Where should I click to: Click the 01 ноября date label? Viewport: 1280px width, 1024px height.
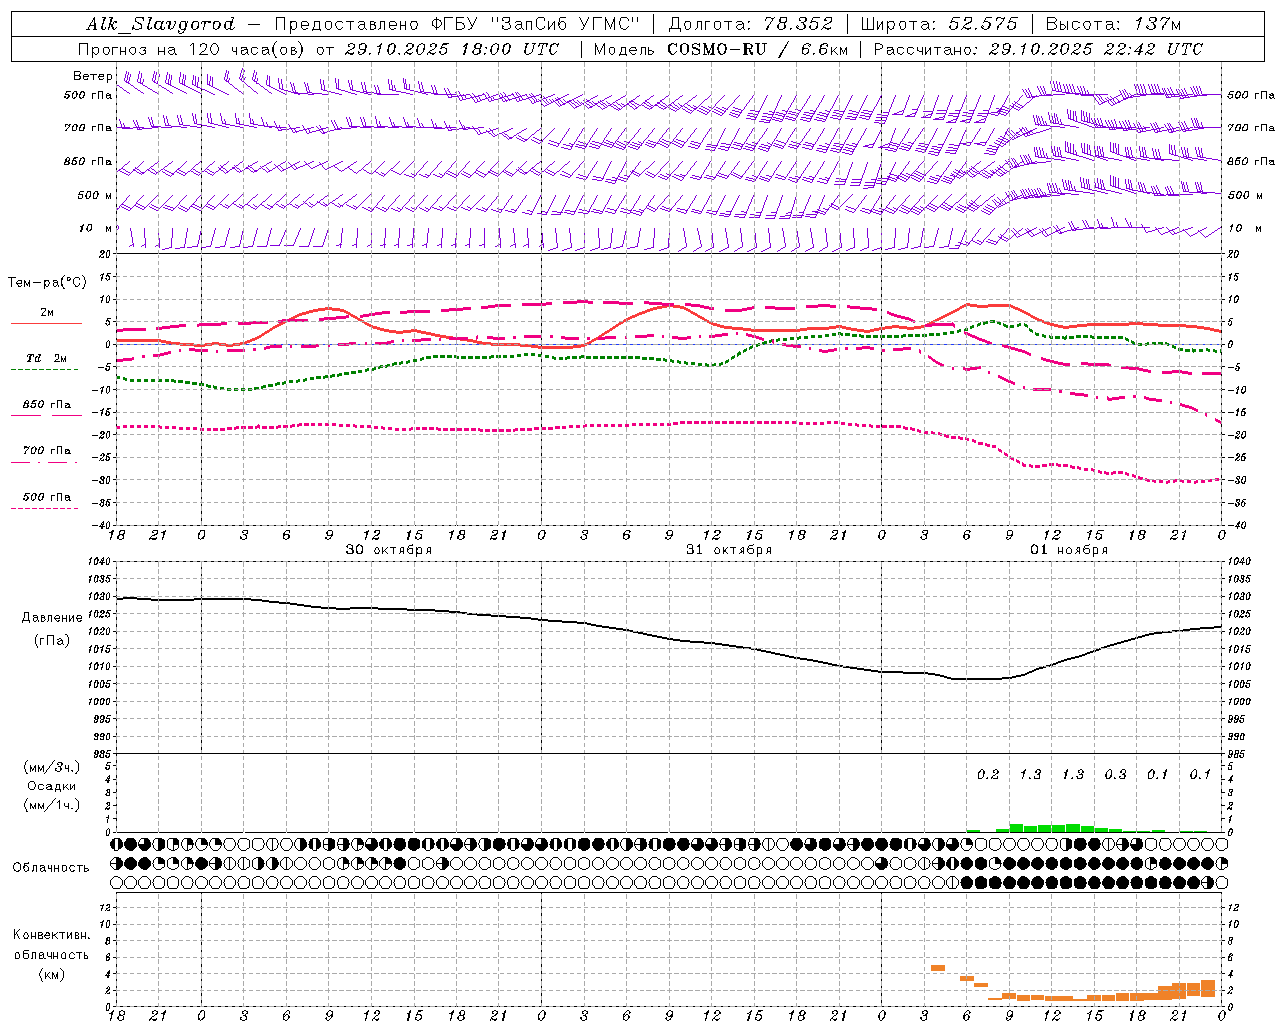tap(1069, 550)
